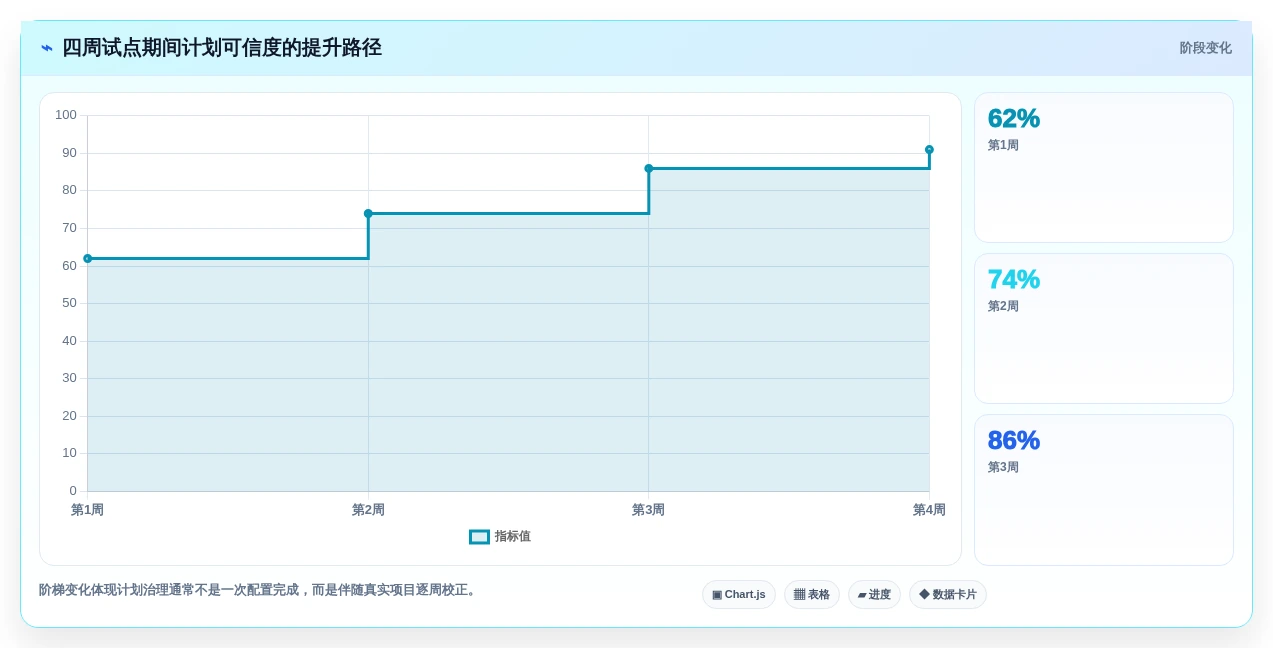
Task: Click the 第1周 x-axis label
Action: (88, 510)
